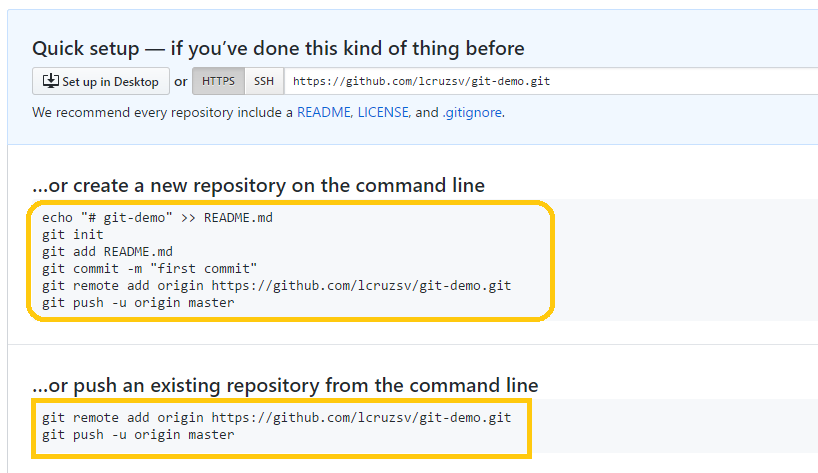Click the 'We recommend every repository' text

pyautogui.click(x=162, y=112)
